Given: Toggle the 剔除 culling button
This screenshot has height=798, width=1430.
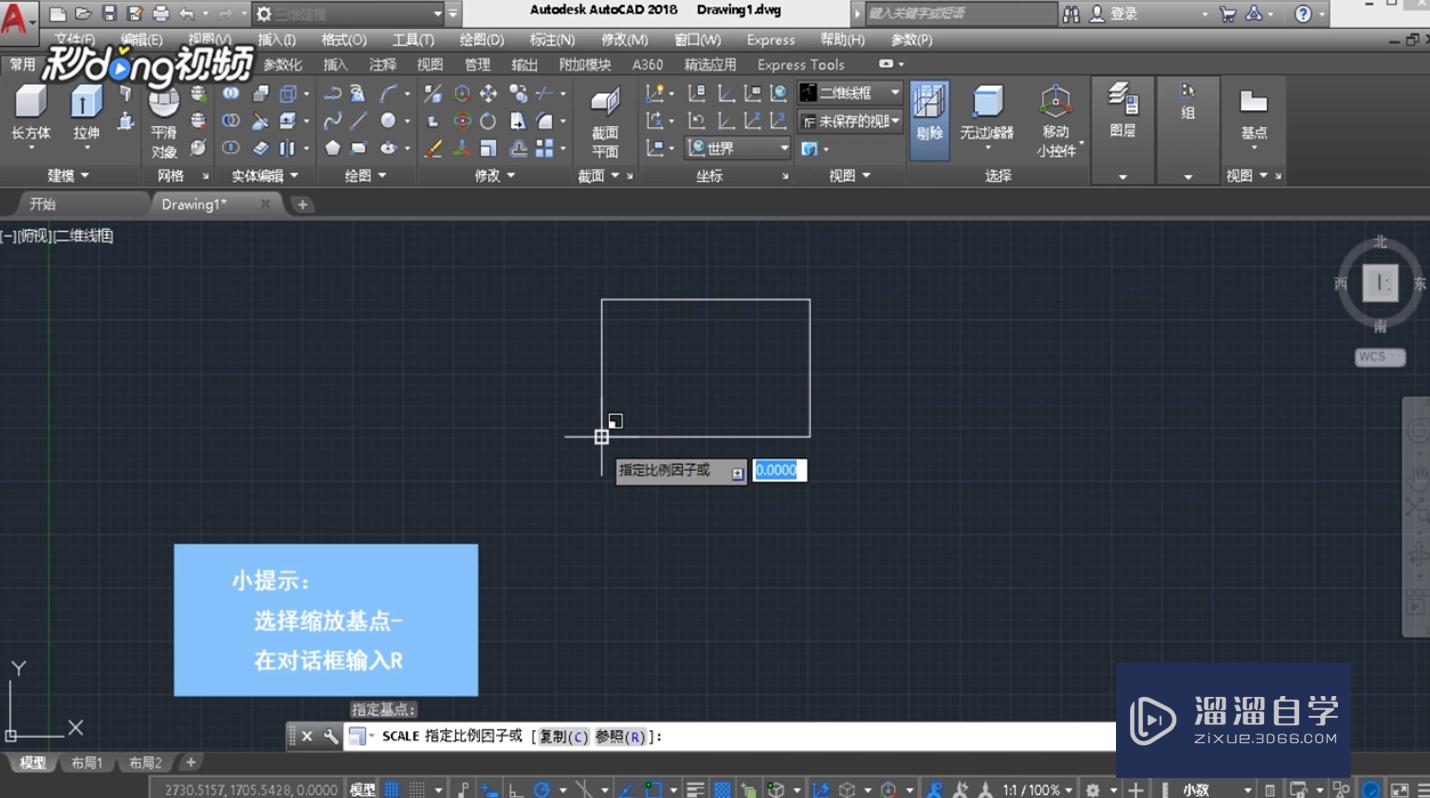Looking at the screenshot, I should tap(930, 120).
